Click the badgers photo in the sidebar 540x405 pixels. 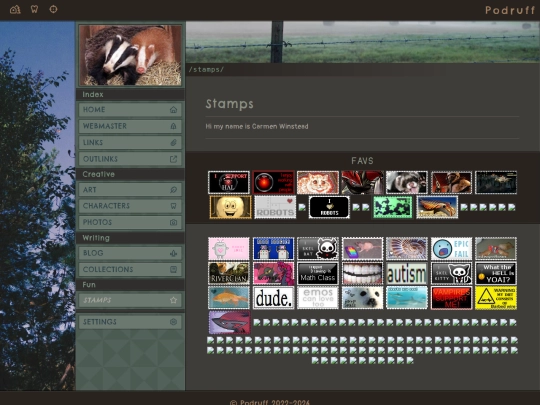pyautogui.click(x=130, y=55)
